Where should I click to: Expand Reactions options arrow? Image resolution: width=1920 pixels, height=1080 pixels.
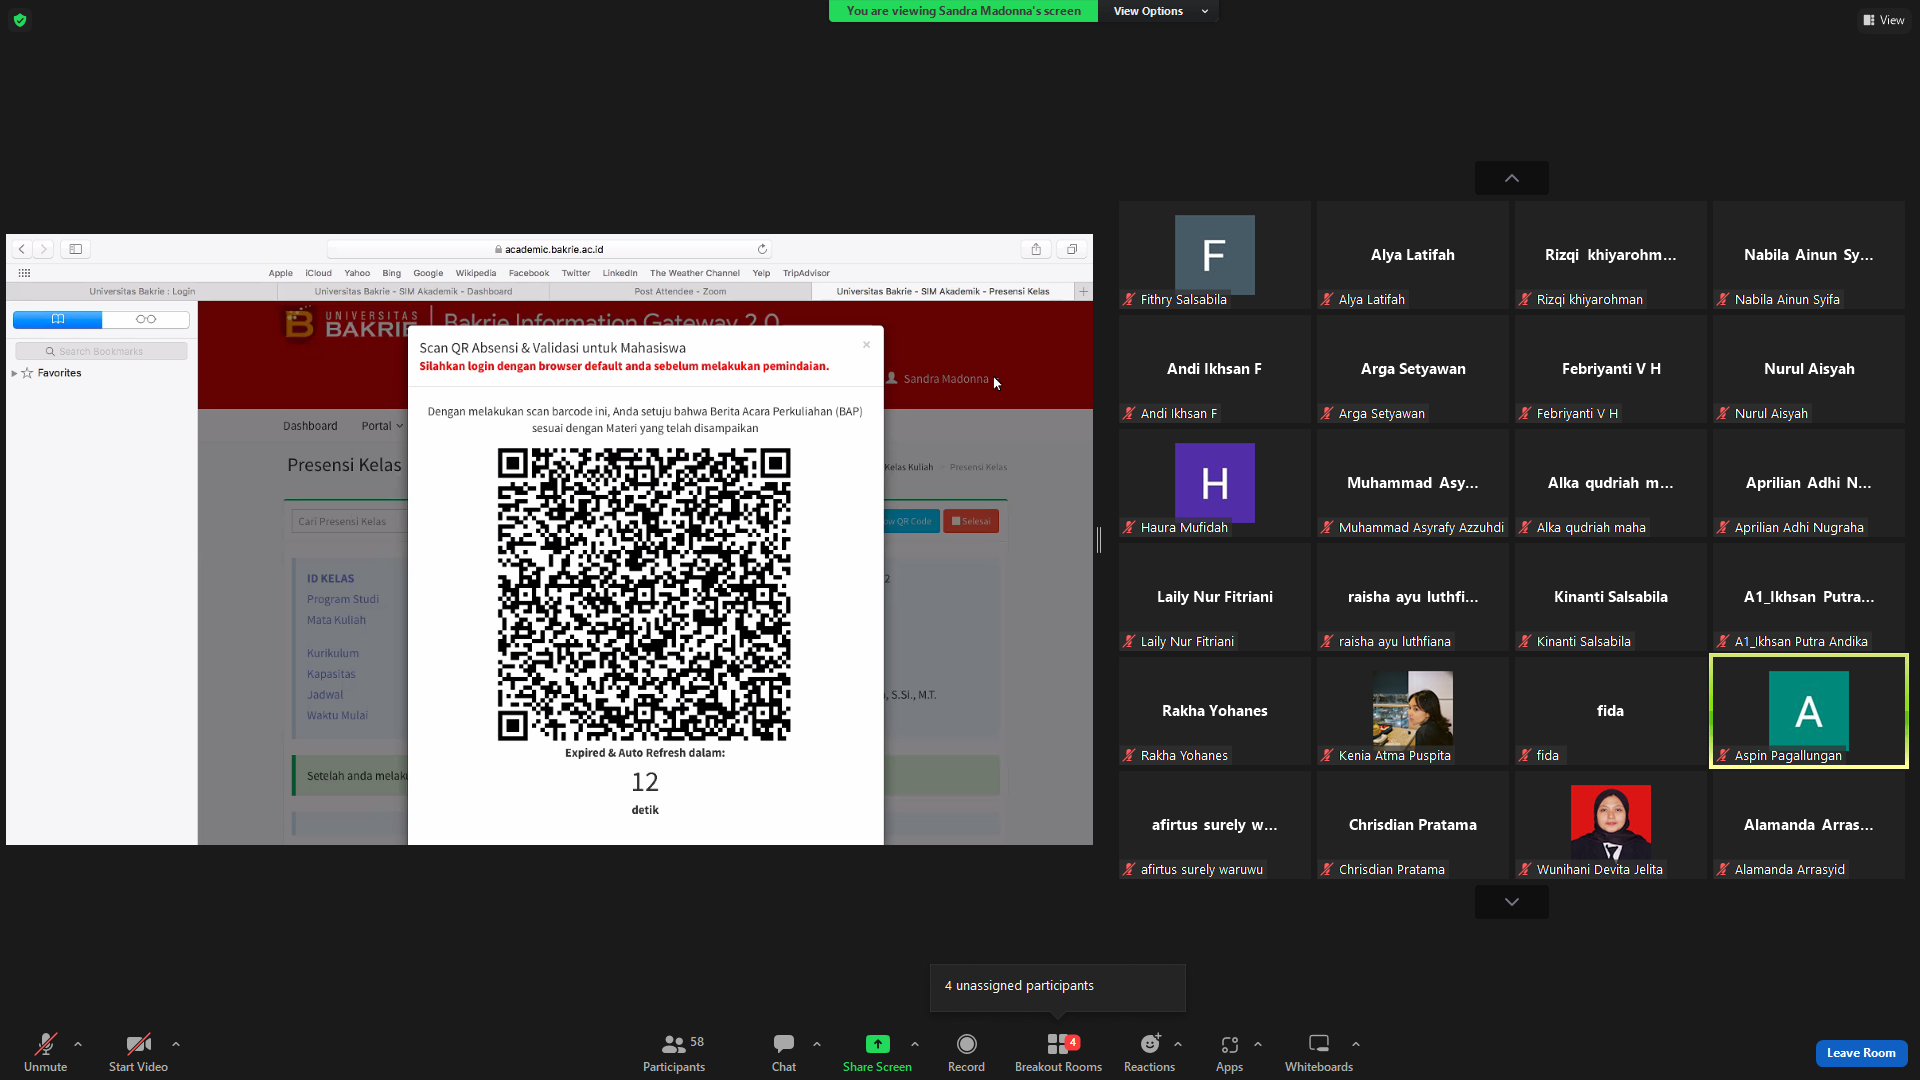[x=1178, y=1044]
